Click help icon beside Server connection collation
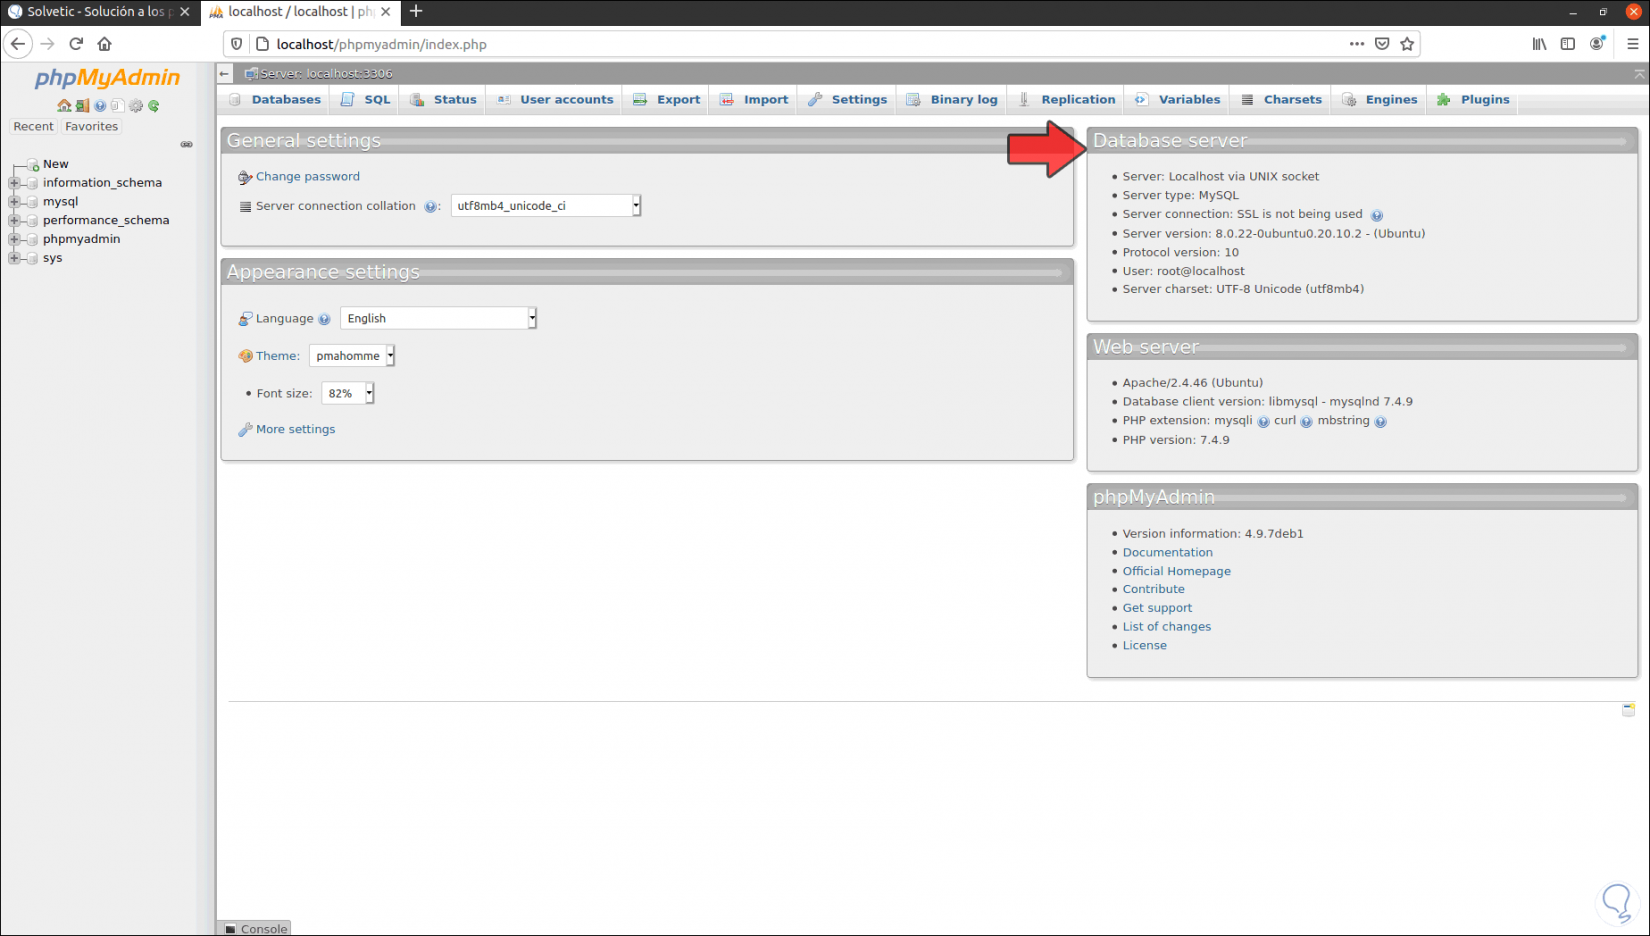This screenshot has height=936, width=1650. (430, 207)
